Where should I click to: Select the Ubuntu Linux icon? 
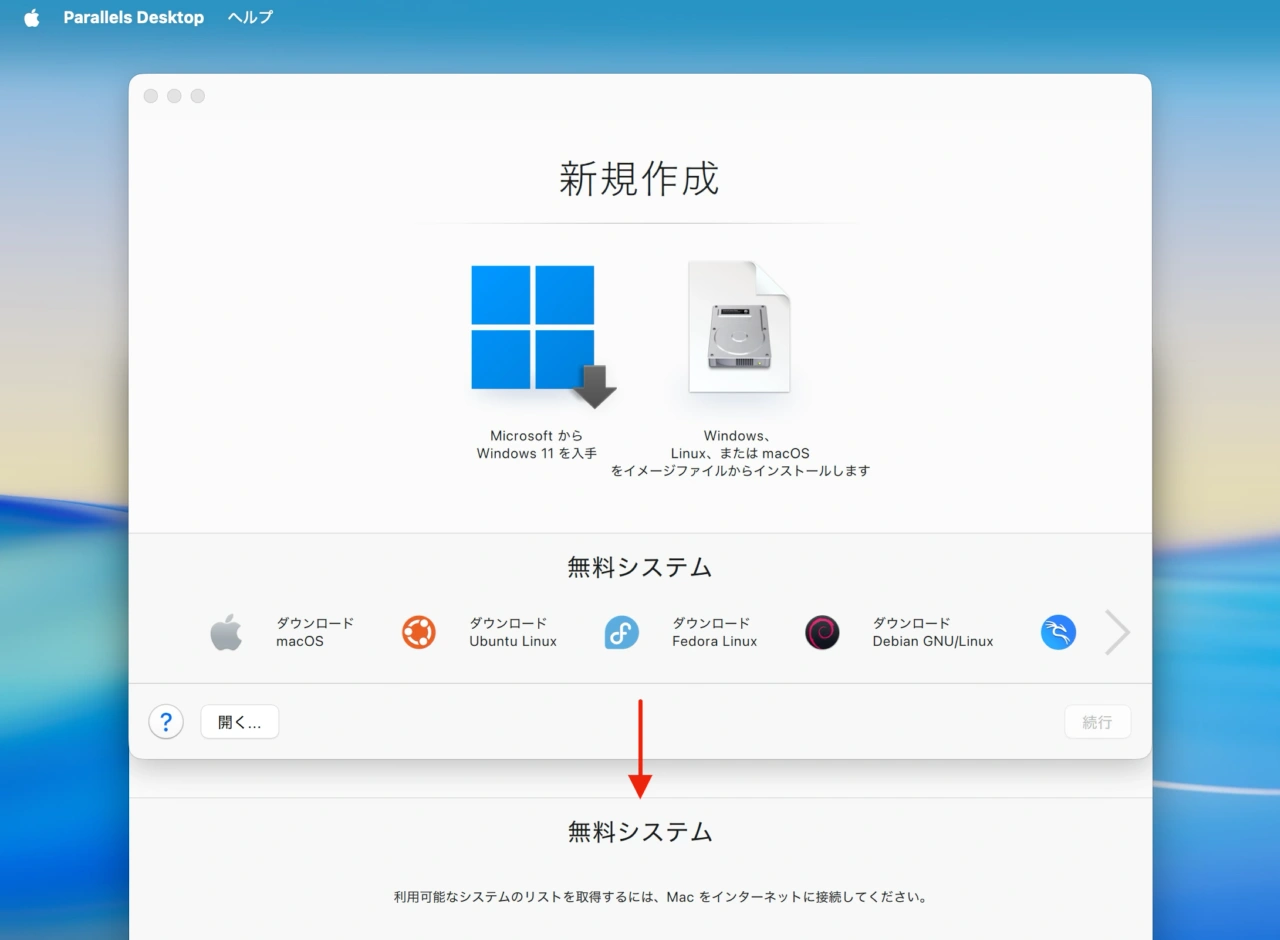pos(418,632)
